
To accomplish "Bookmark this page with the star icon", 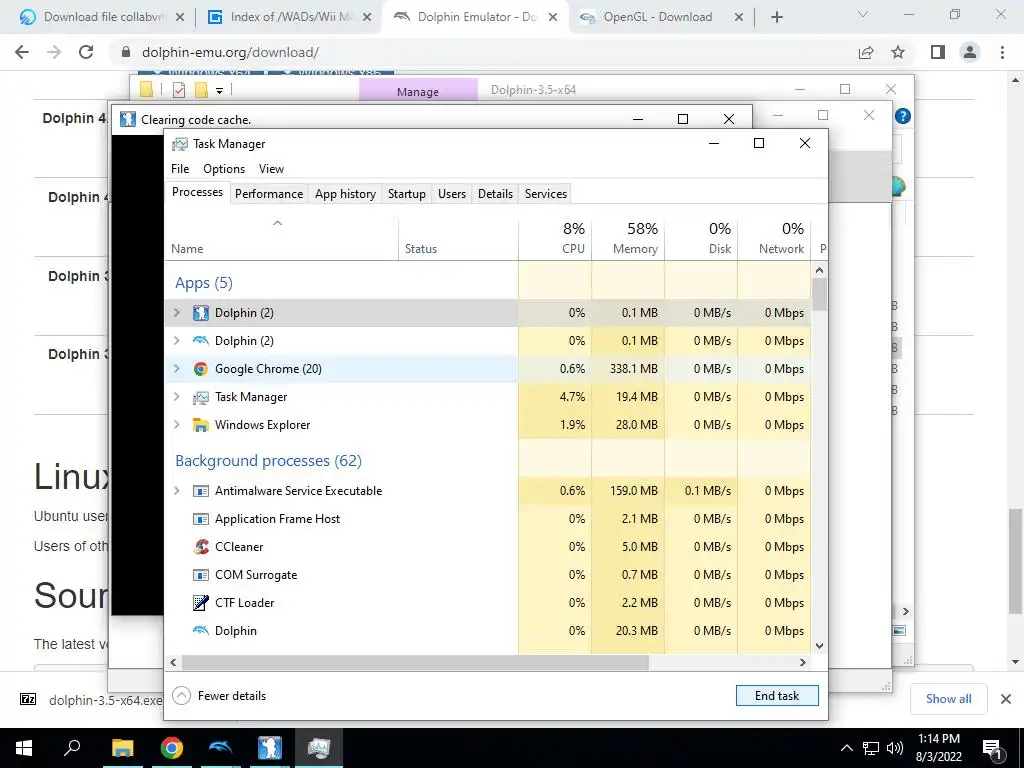I will pyautogui.click(x=898, y=52).
